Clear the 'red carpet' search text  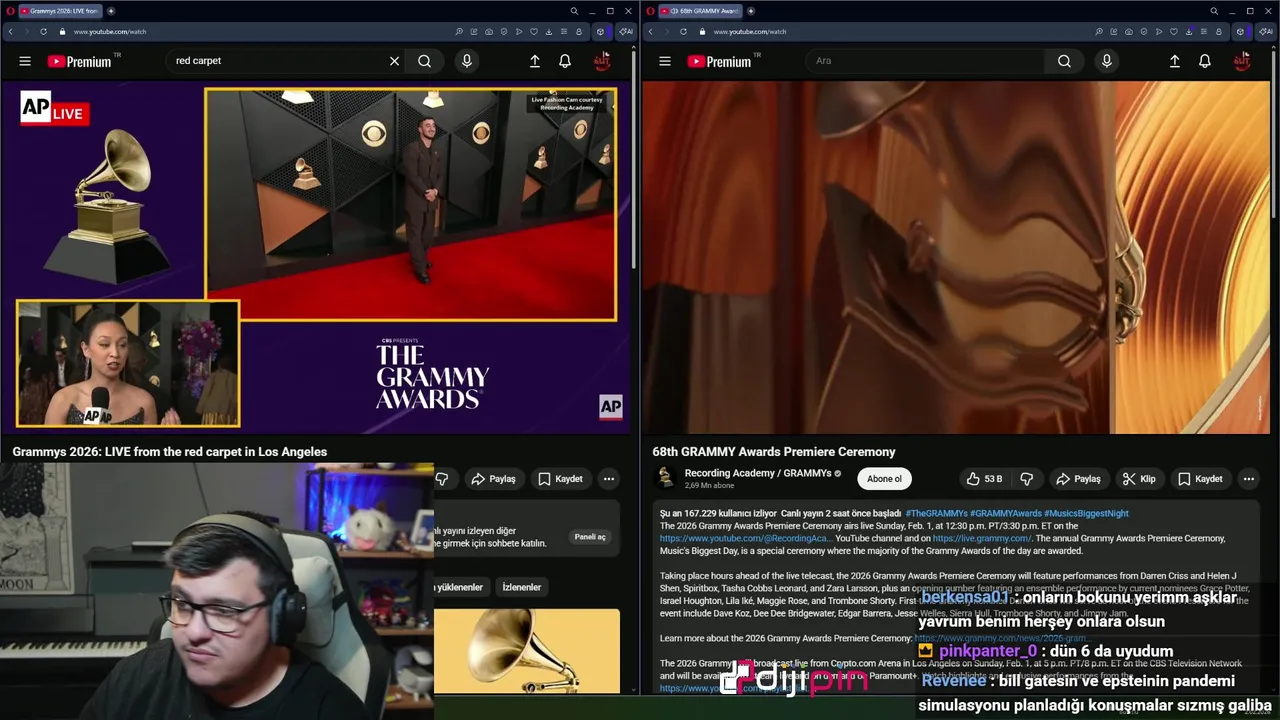click(x=394, y=61)
